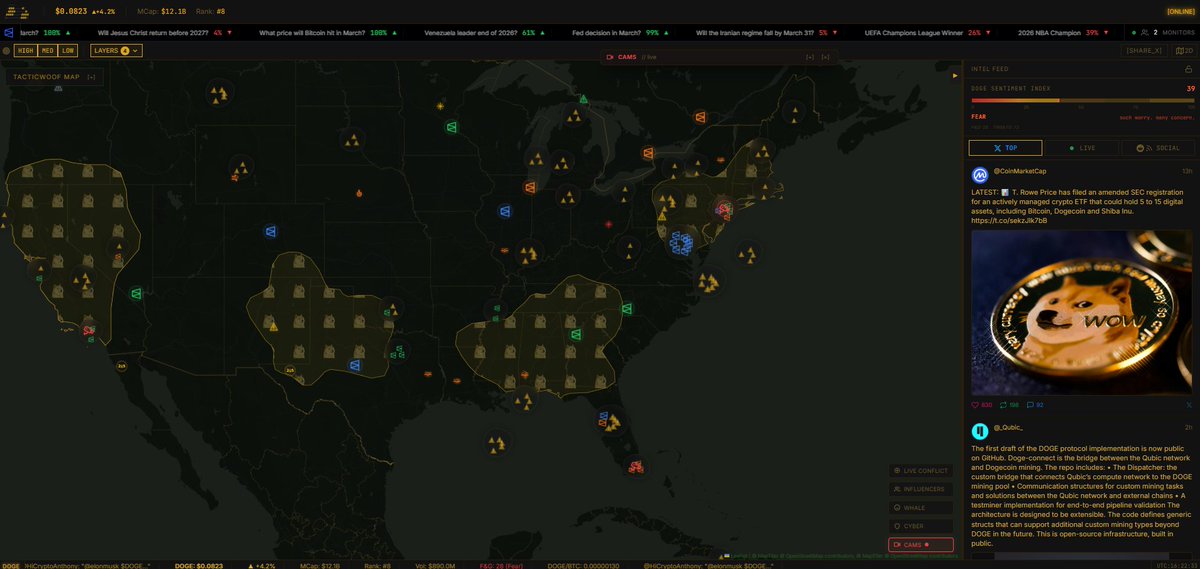Open the @CoinMarketCap profile link
The height and width of the screenshot is (569, 1200).
point(1020,171)
